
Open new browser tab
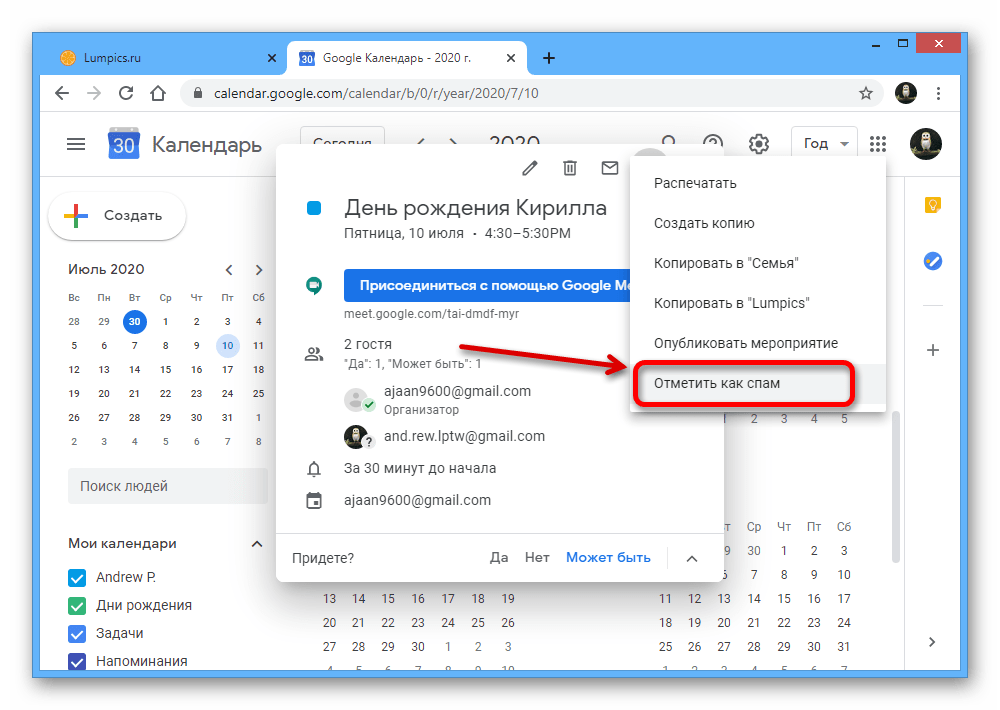[548, 58]
